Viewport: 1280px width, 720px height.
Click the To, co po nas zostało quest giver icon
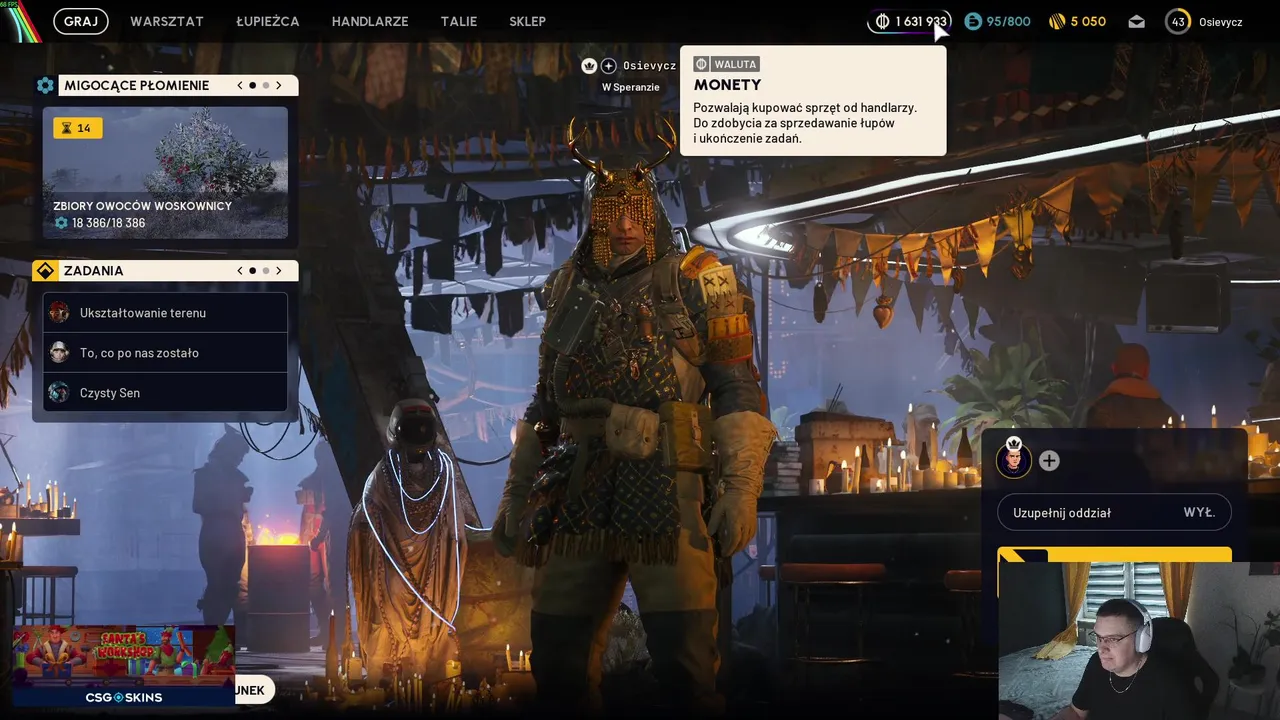pyautogui.click(x=59, y=352)
